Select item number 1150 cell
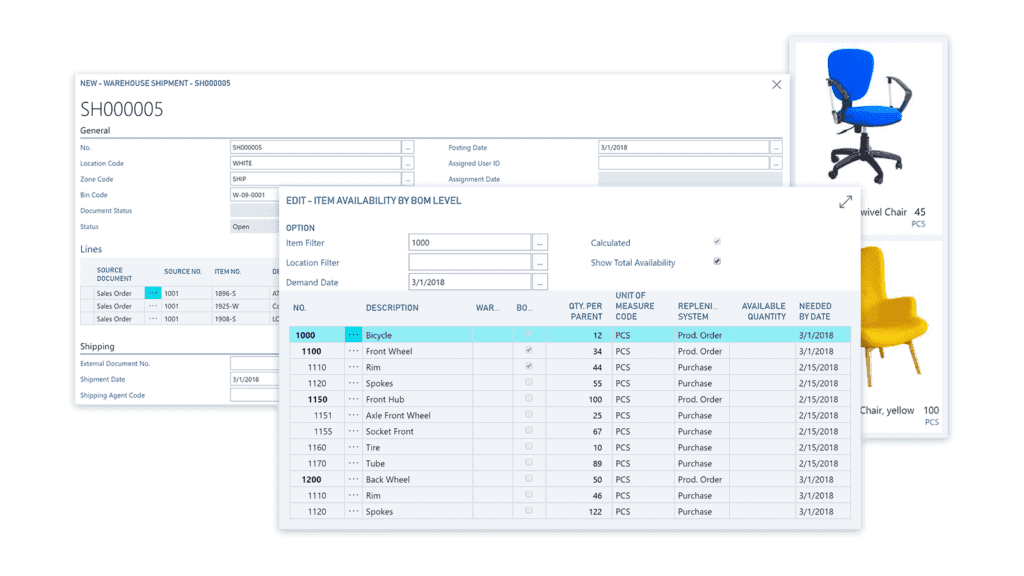Viewport: 1024px width, 576px height. [x=317, y=399]
